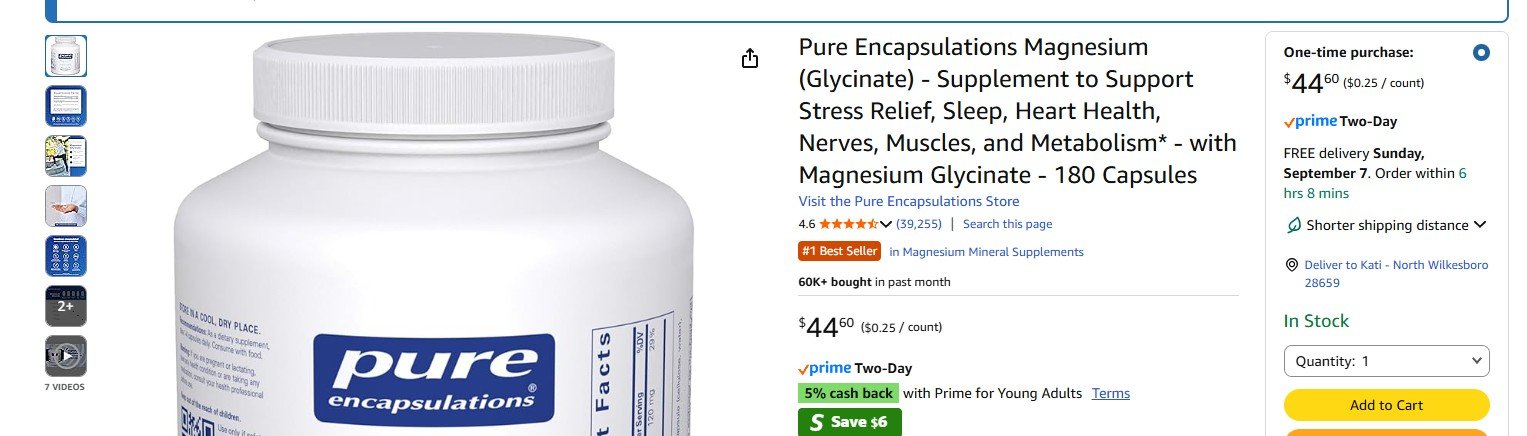The image size is (1527, 436).
Task: Add the item to cart
Action: pos(1386,405)
